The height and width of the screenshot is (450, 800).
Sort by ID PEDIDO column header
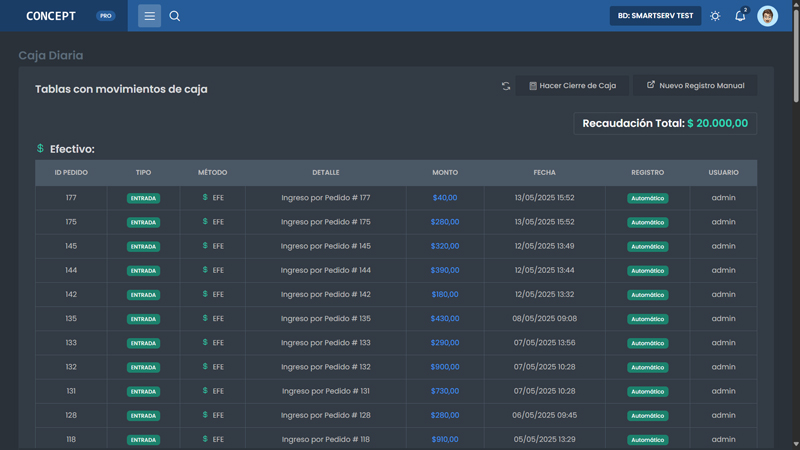coord(71,173)
